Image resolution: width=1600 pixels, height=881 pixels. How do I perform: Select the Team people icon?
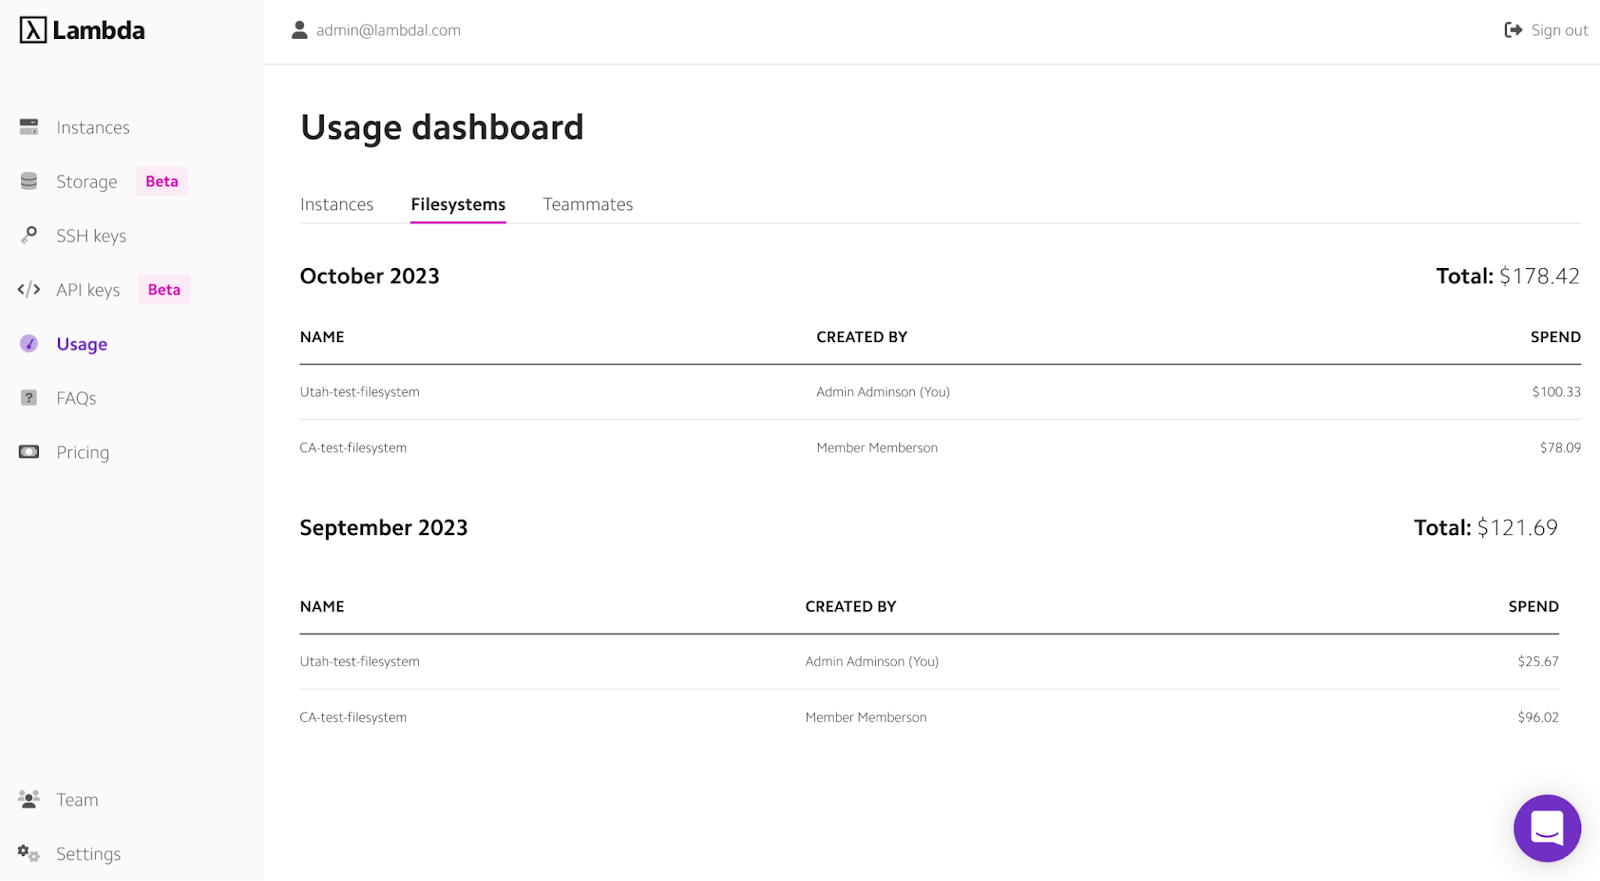click(x=28, y=799)
